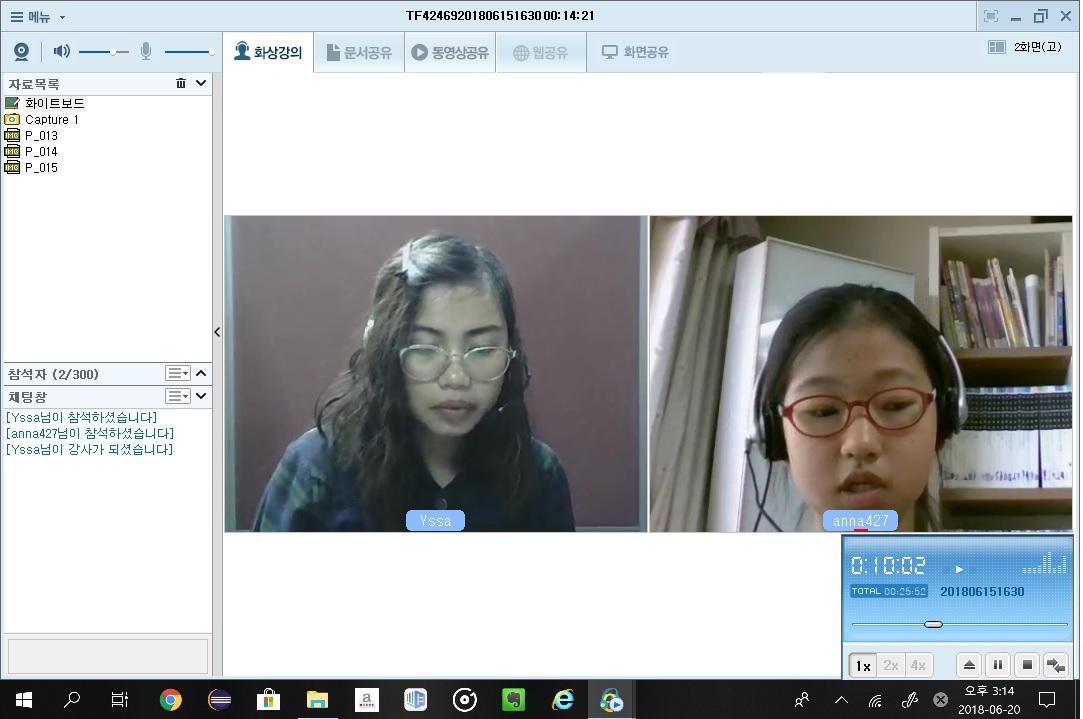Select the 화이트보드 item in the list
Image resolution: width=1083 pixels, height=719 pixels.
click(x=54, y=103)
